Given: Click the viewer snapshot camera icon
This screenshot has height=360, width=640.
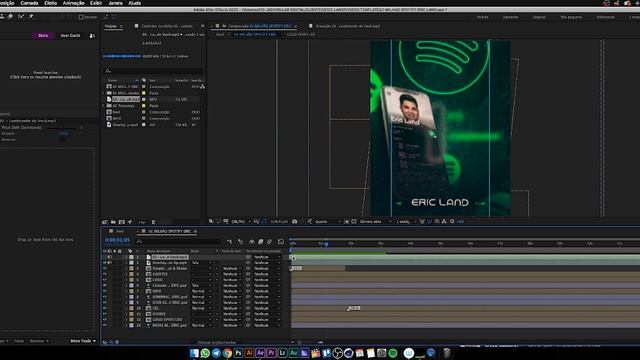Looking at the screenshot, I should click(294, 222).
